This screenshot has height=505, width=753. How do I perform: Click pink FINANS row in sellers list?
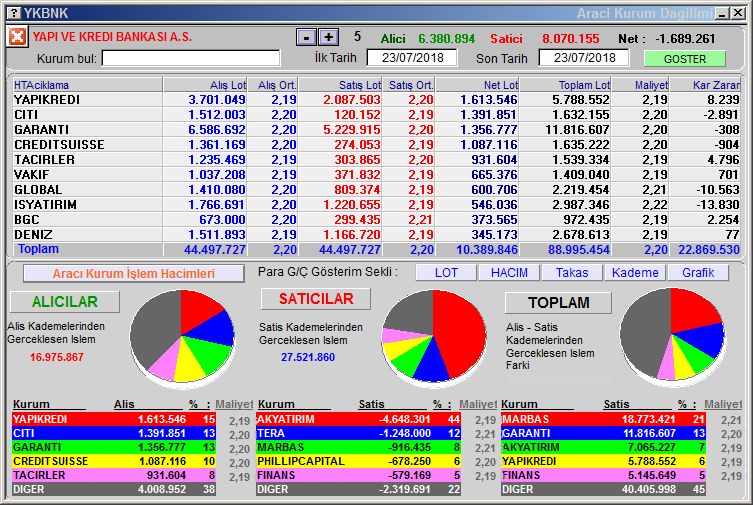pos(359,475)
